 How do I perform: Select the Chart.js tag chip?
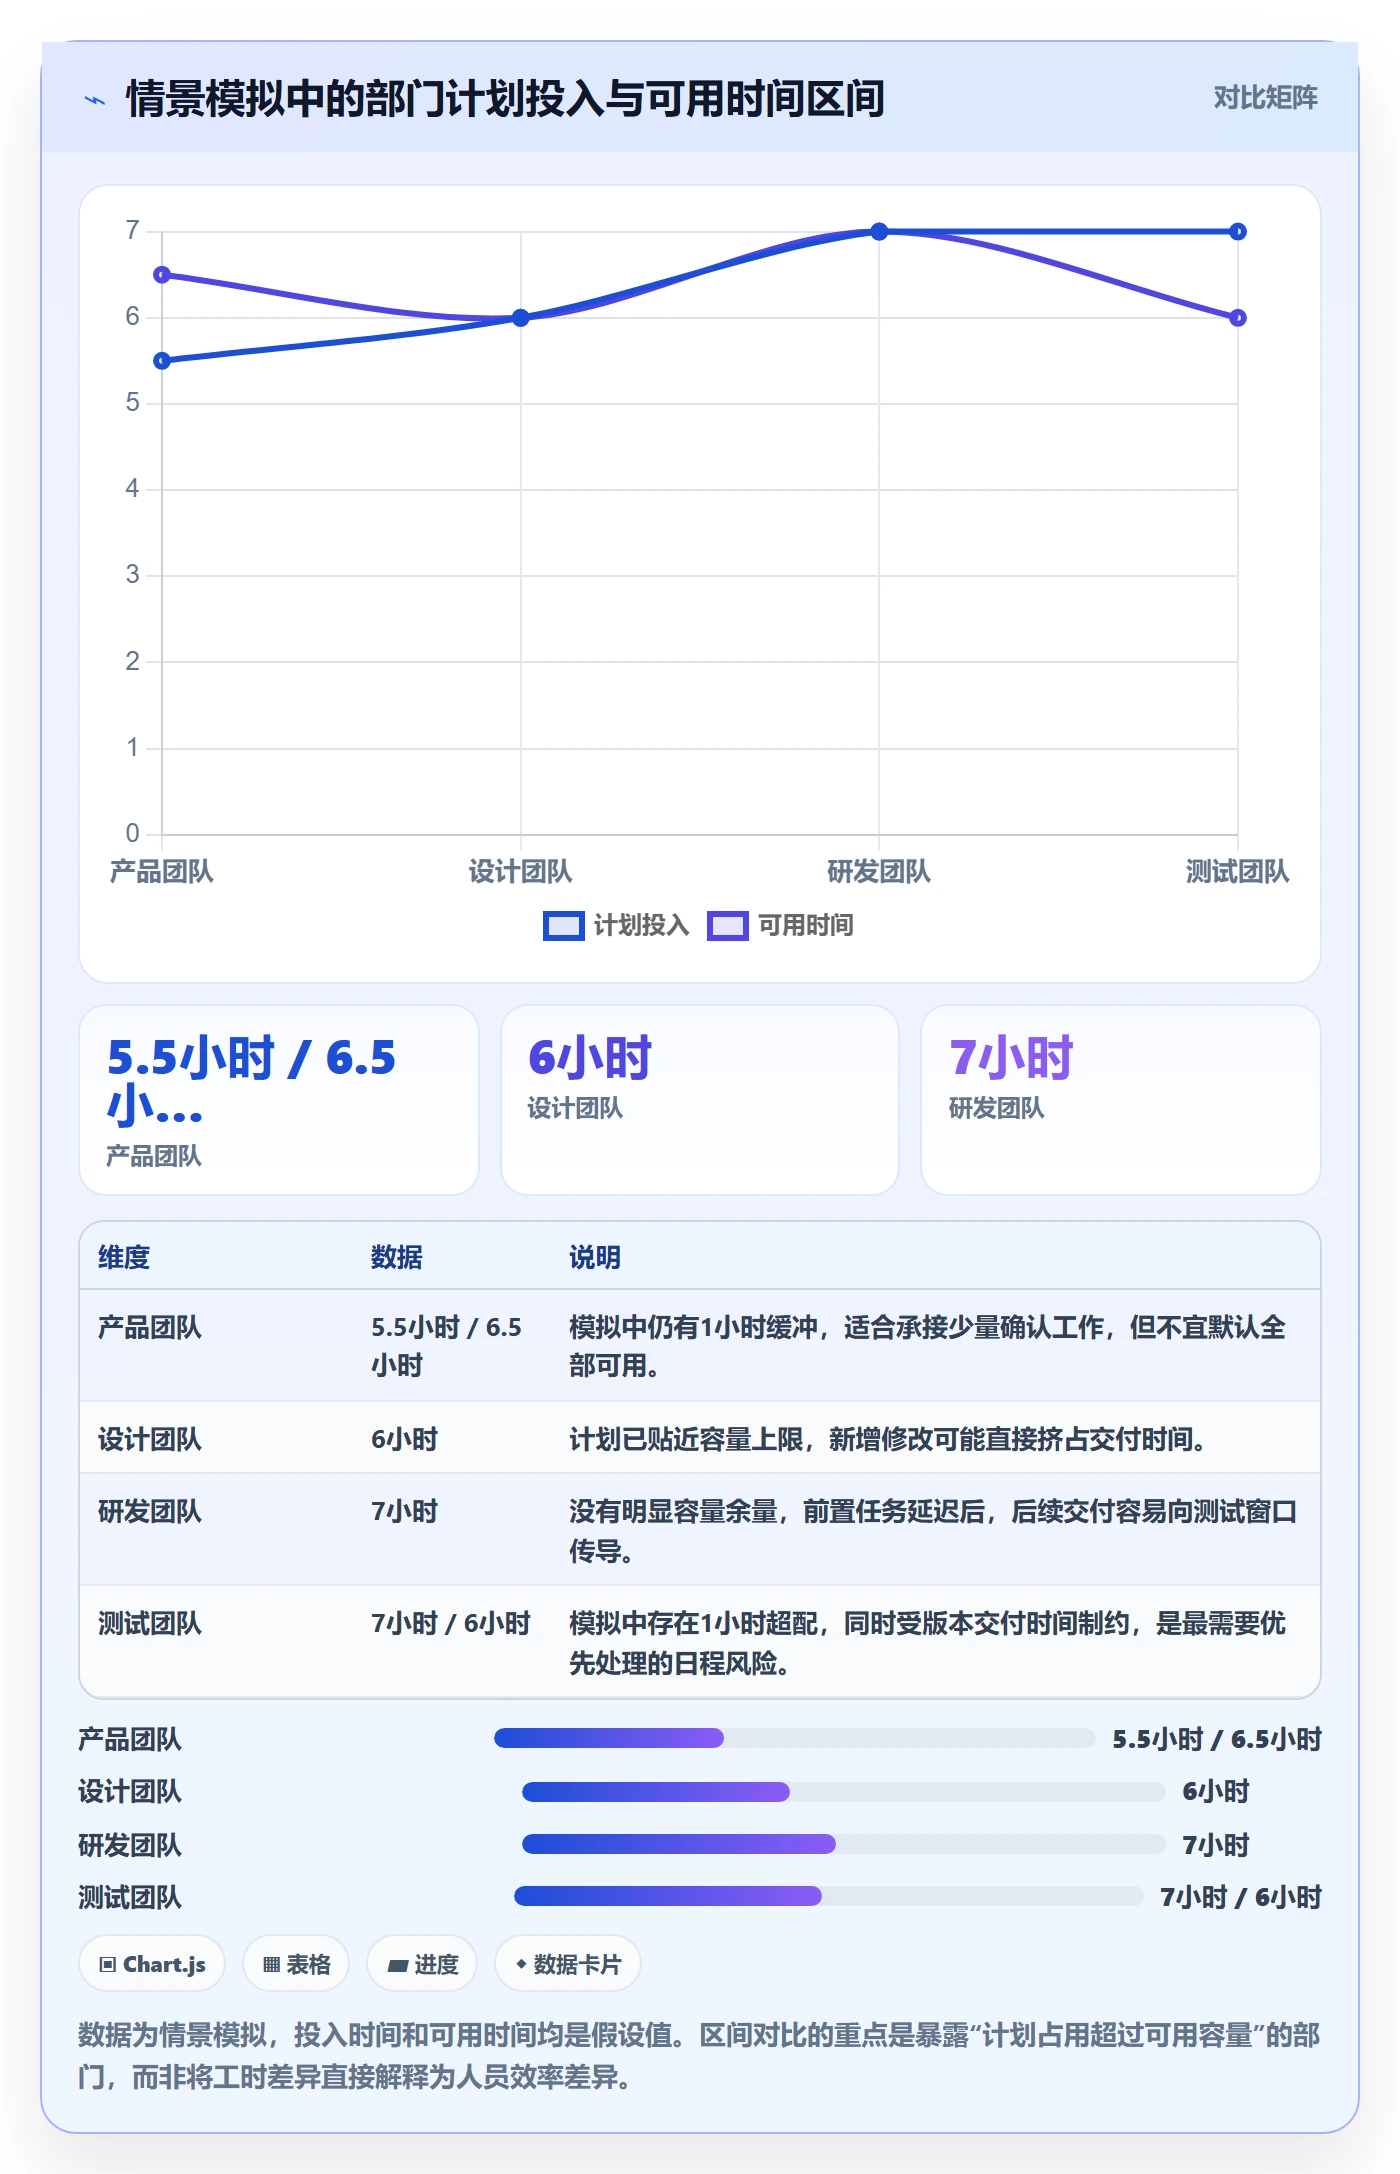[152, 1964]
